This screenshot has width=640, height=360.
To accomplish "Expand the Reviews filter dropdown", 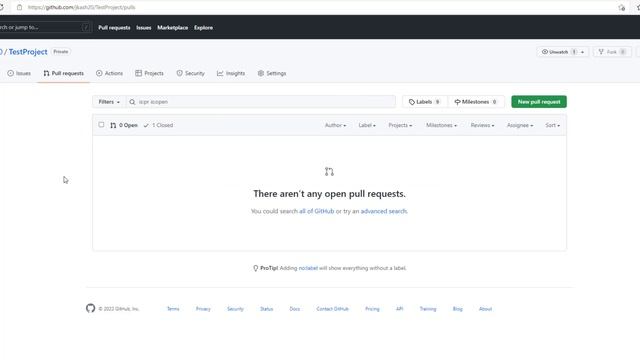I will [x=482, y=125].
